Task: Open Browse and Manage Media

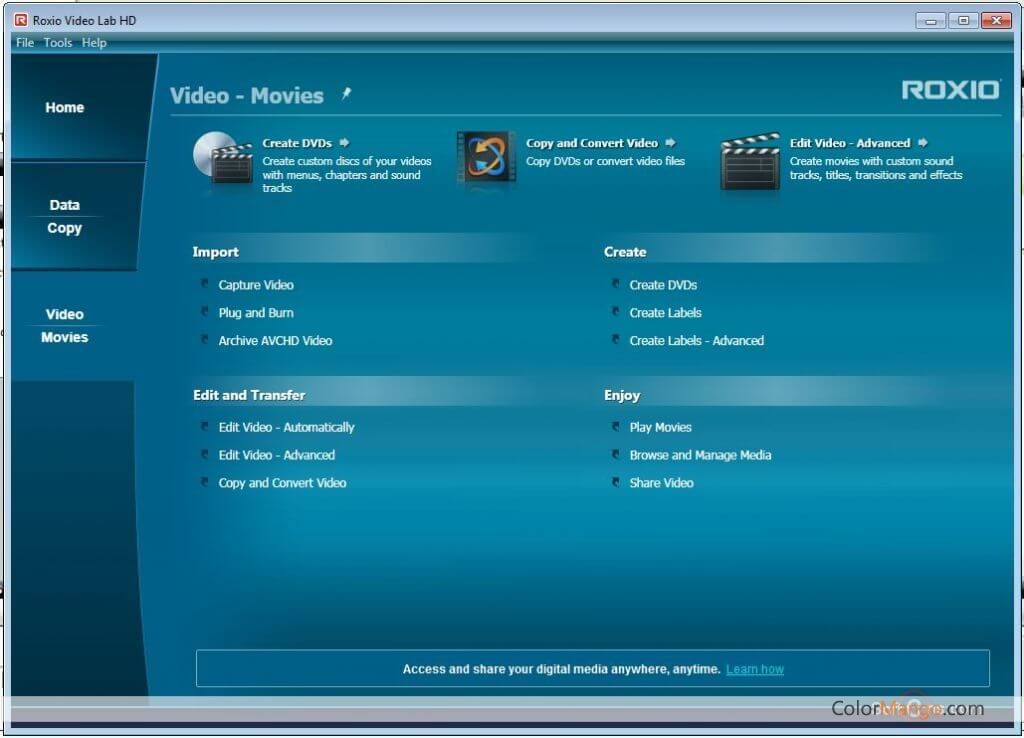Action: pos(700,455)
